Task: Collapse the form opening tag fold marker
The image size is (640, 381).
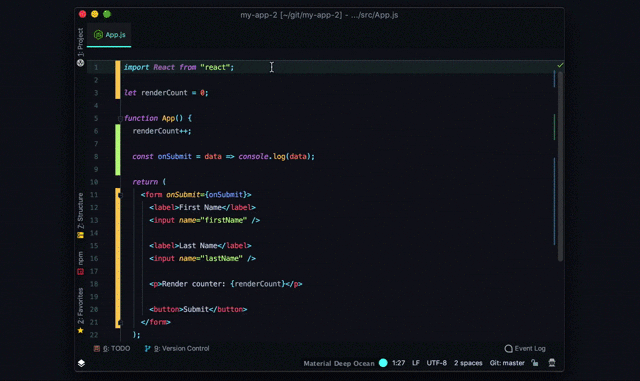Action: click(120, 195)
